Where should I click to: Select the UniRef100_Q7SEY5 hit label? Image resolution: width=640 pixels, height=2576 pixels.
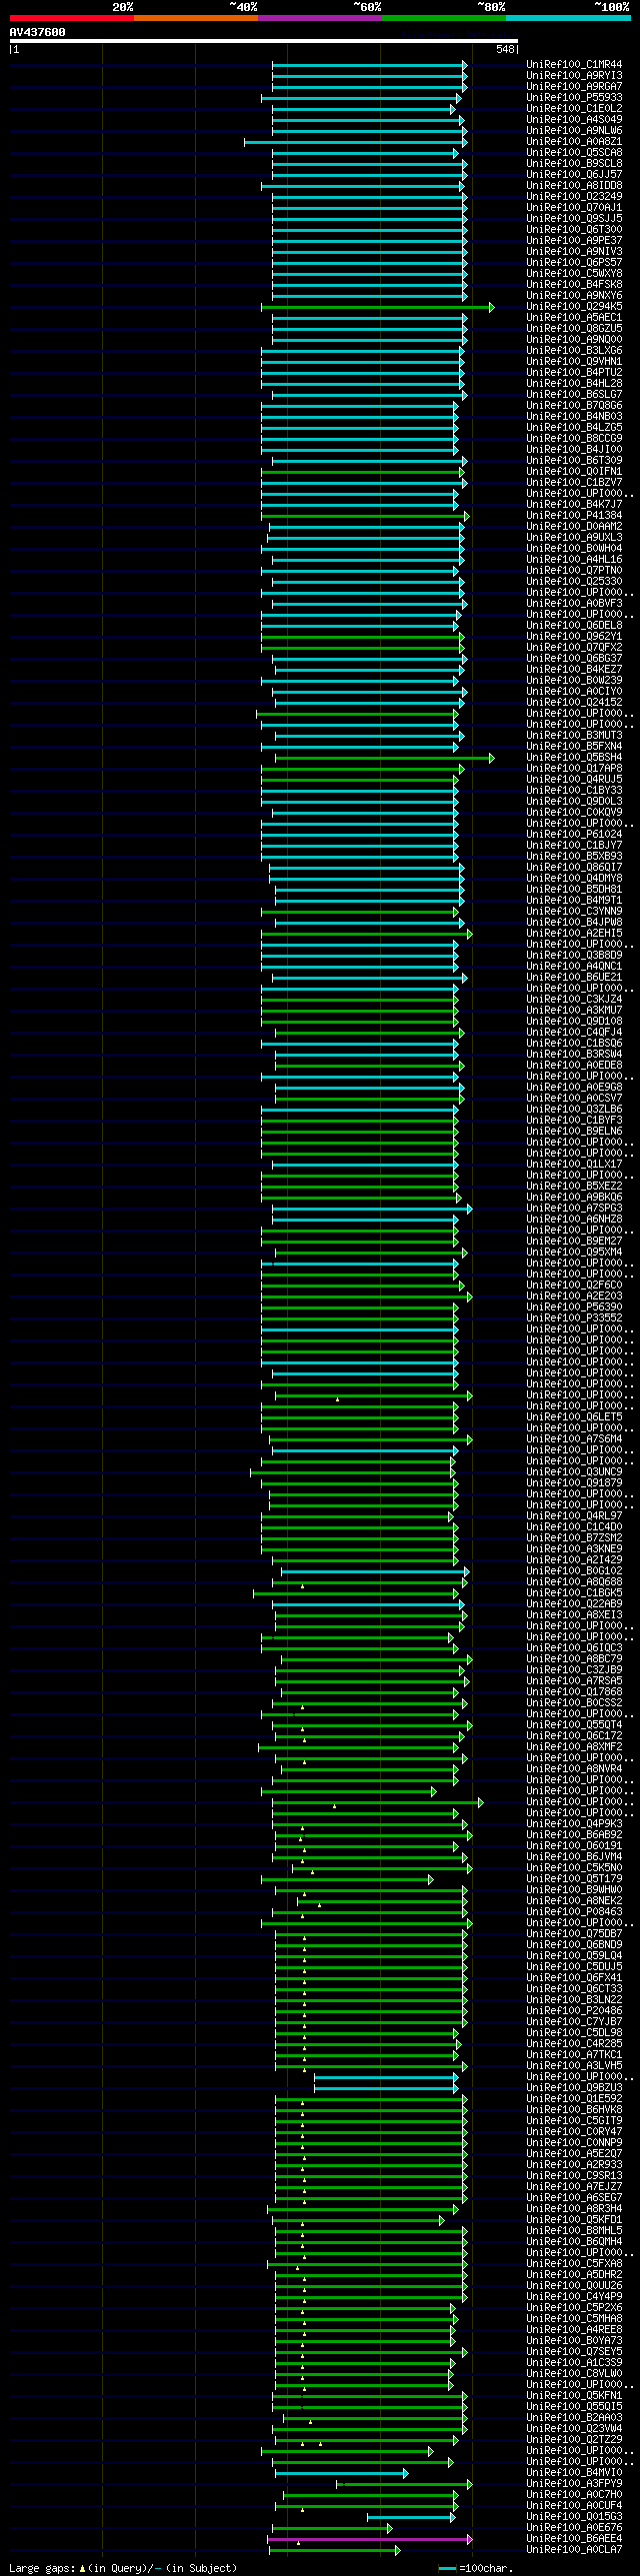pyautogui.click(x=574, y=2353)
